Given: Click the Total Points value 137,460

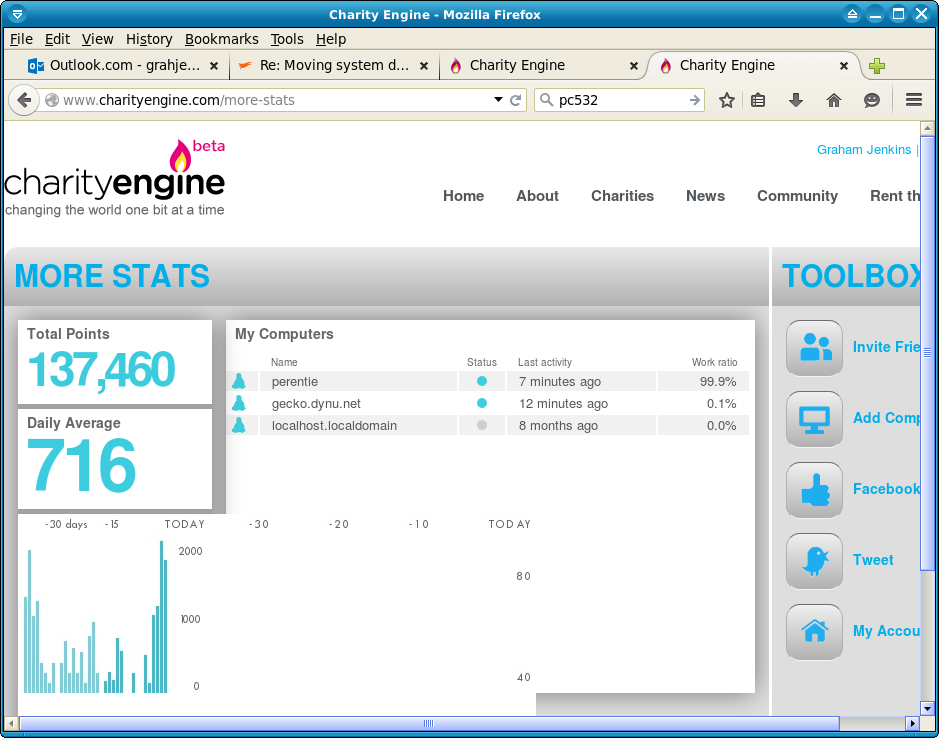Looking at the screenshot, I should coord(101,370).
